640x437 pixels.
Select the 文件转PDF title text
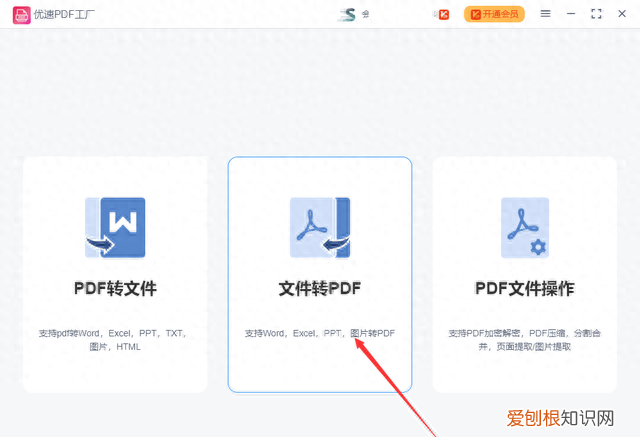pyautogui.click(x=320, y=288)
